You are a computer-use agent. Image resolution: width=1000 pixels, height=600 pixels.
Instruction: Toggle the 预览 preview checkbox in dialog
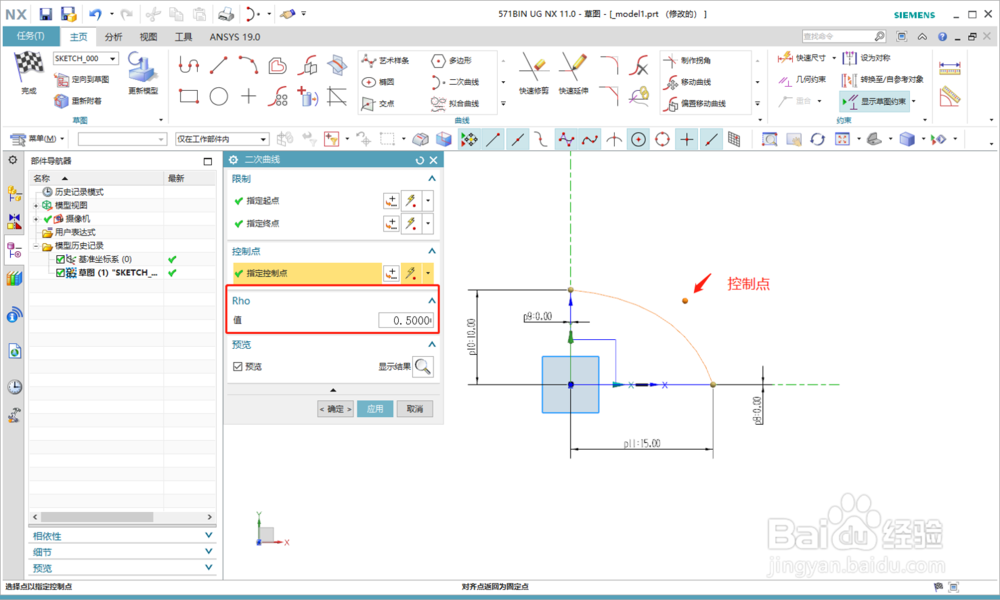coord(238,367)
